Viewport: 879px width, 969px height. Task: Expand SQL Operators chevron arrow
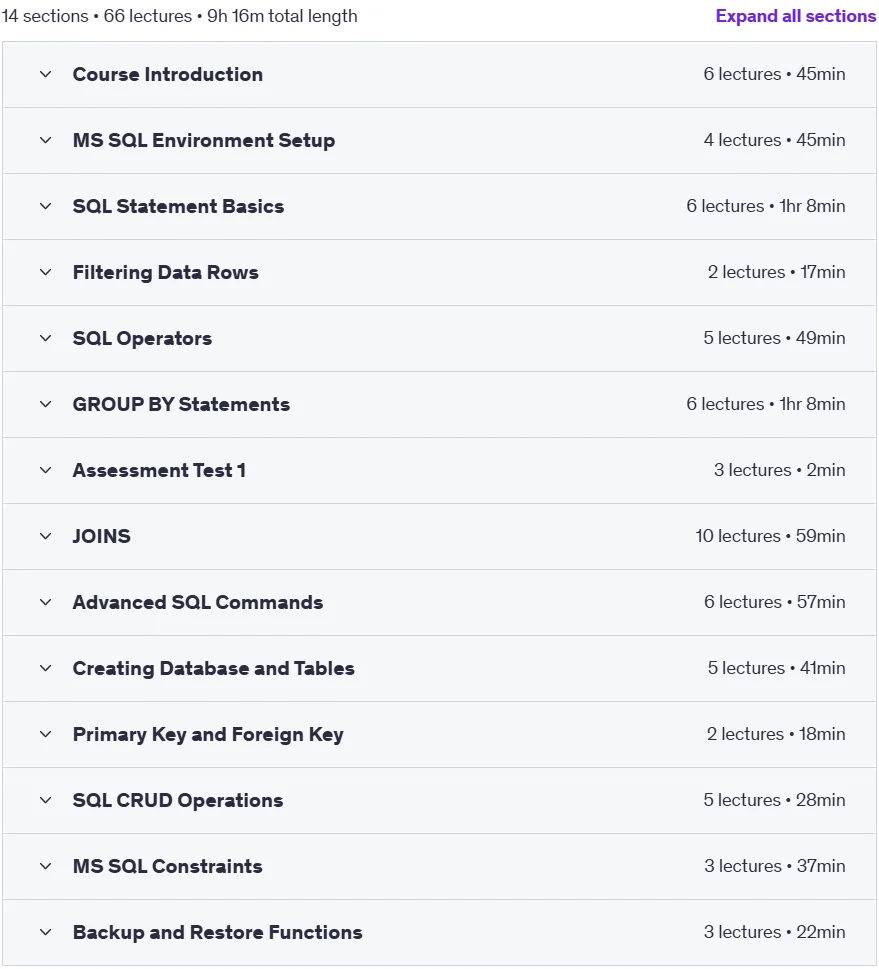tap(45, 338)
